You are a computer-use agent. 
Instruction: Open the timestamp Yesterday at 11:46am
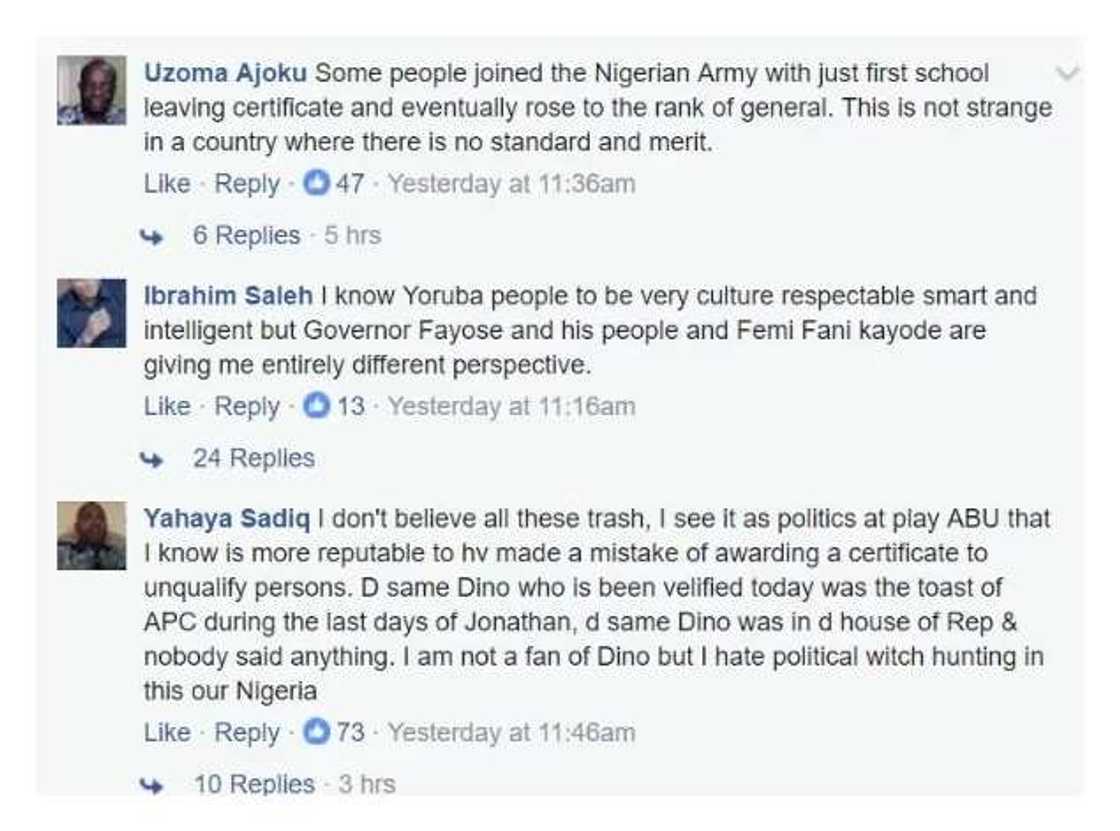(511, 732)
